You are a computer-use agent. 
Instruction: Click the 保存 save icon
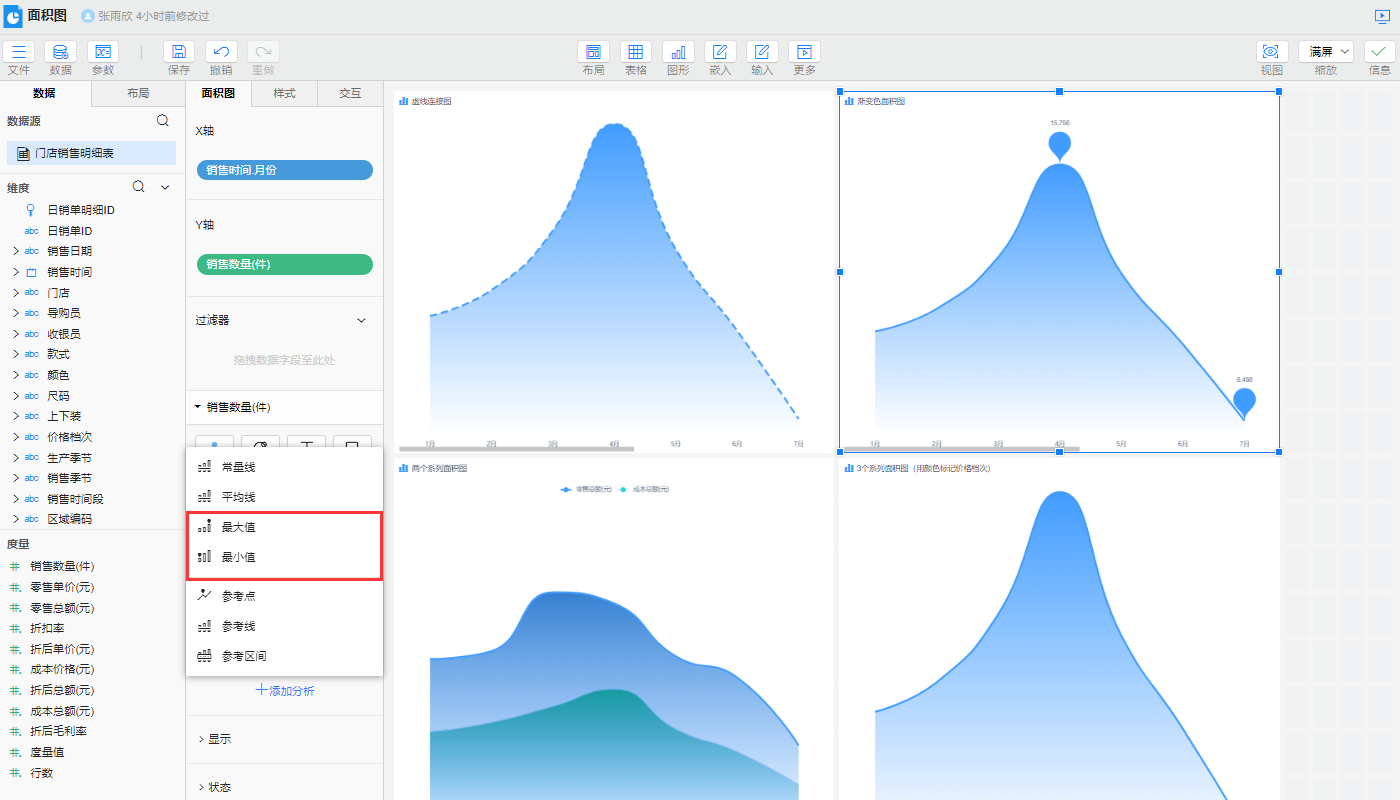pyautogui.click(x=179, y=52)
